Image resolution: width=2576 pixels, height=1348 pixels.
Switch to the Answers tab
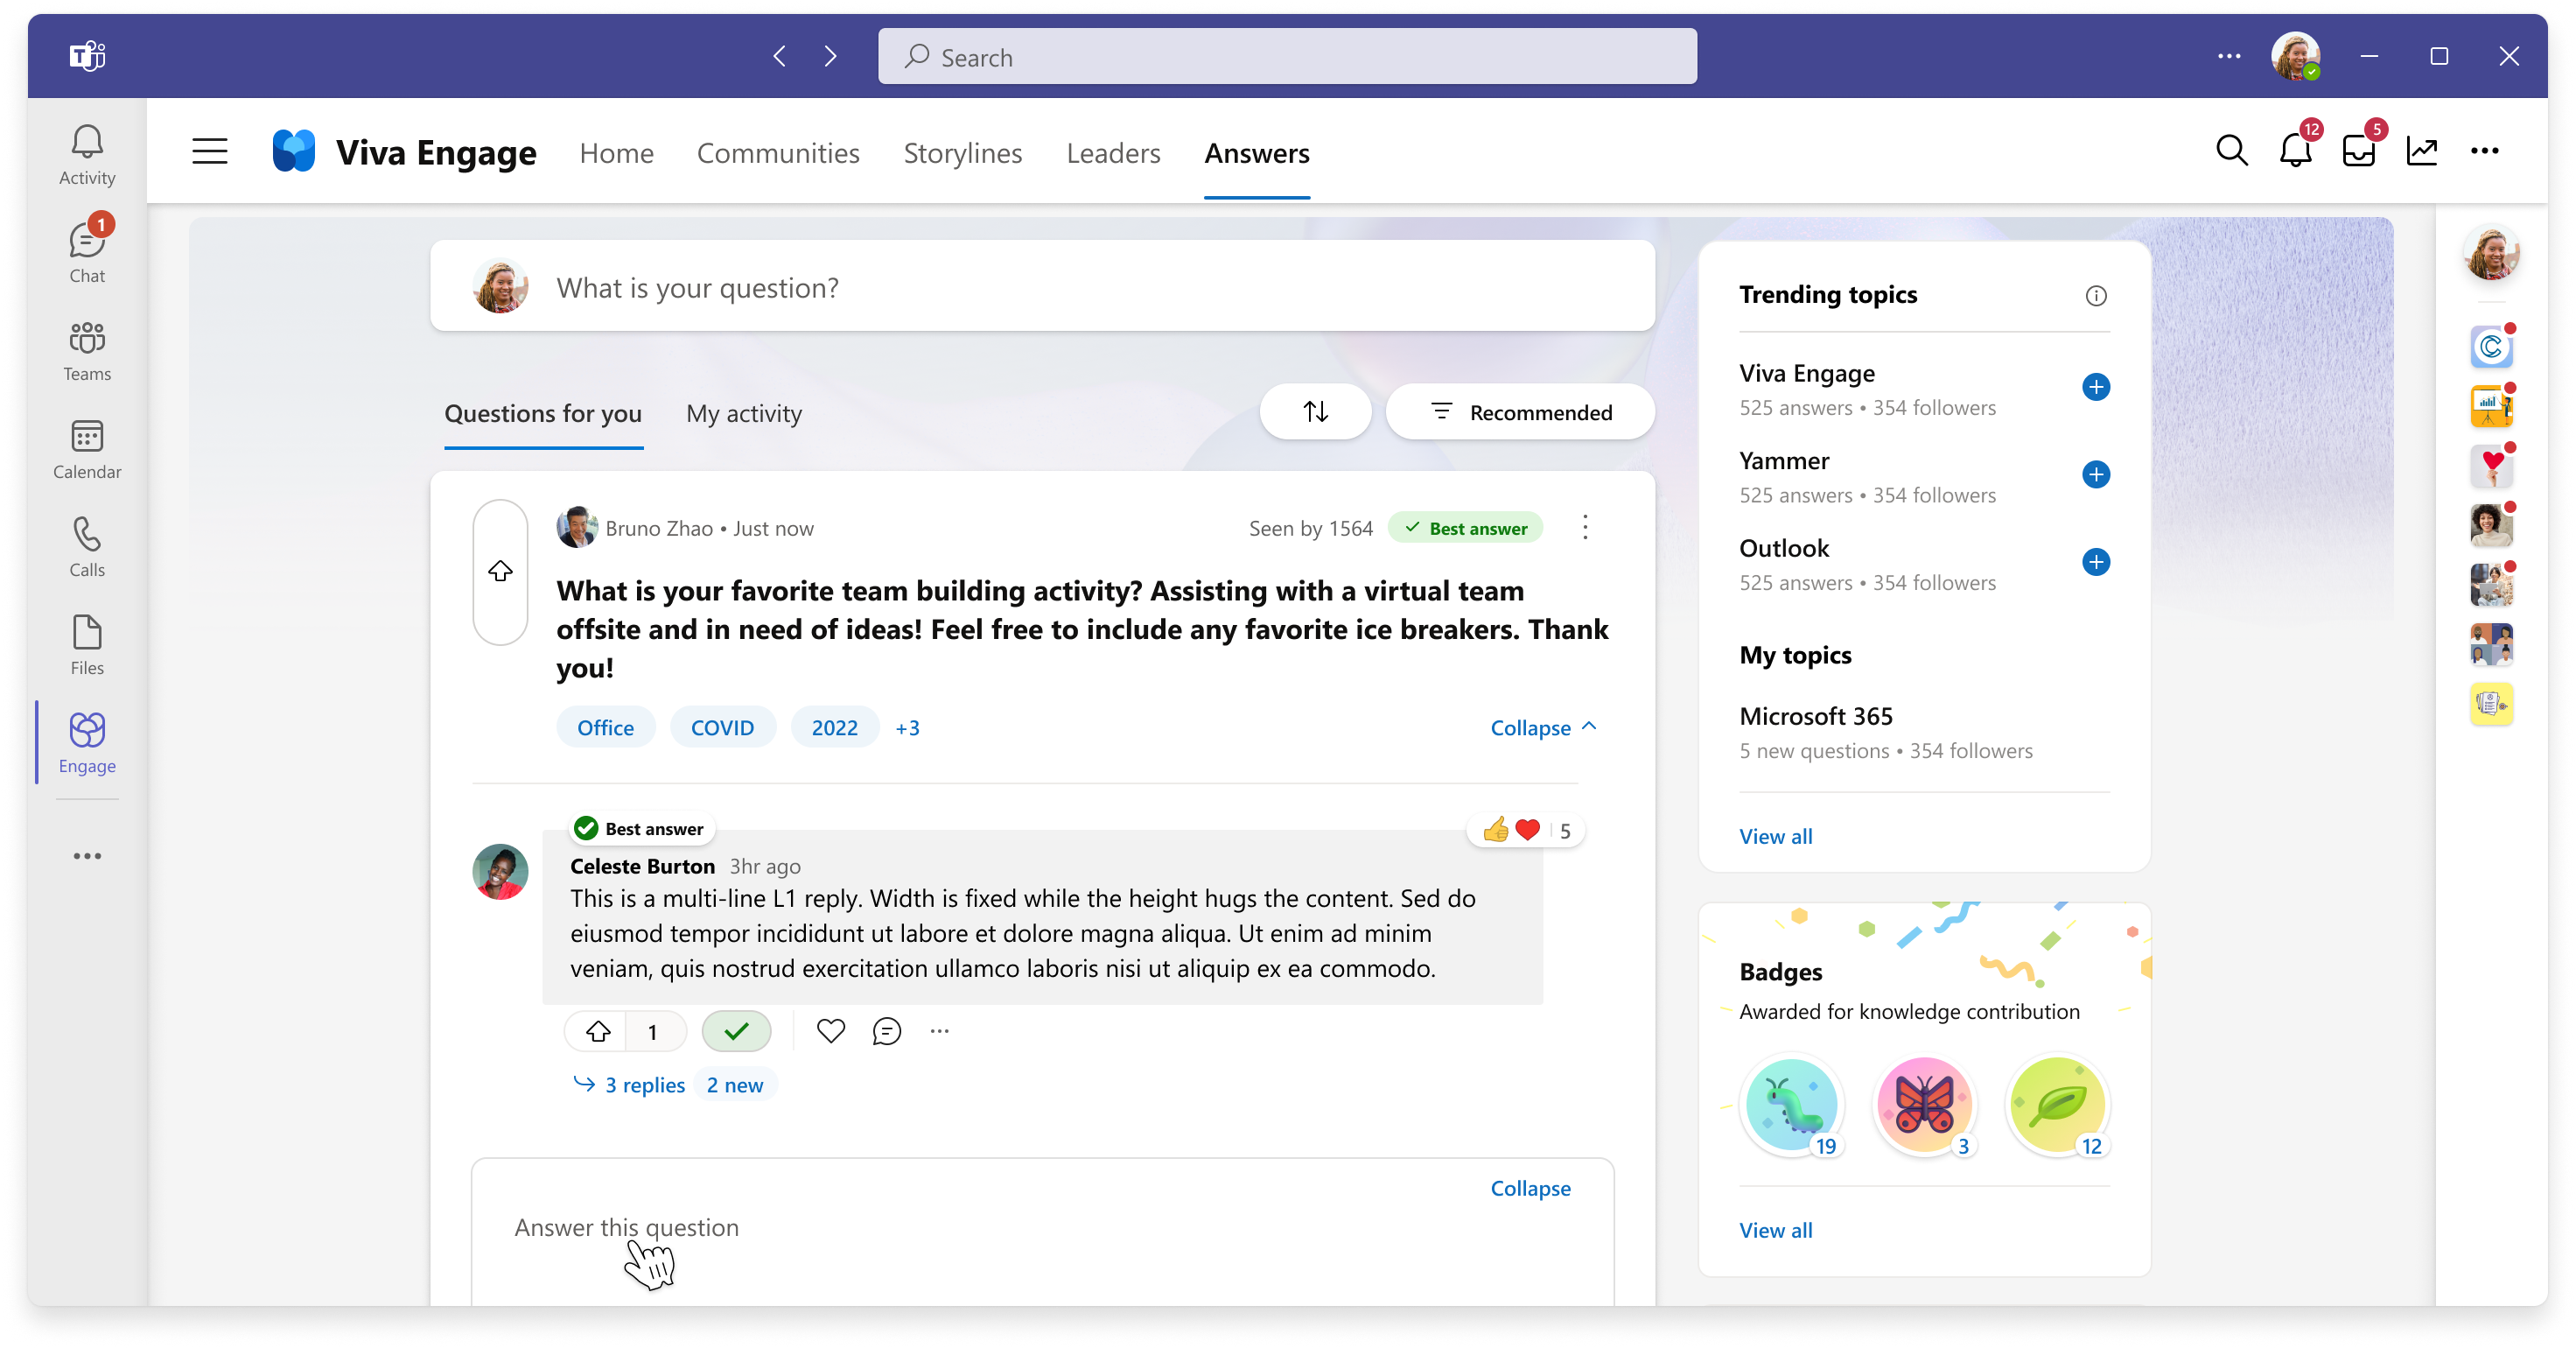1257,151
